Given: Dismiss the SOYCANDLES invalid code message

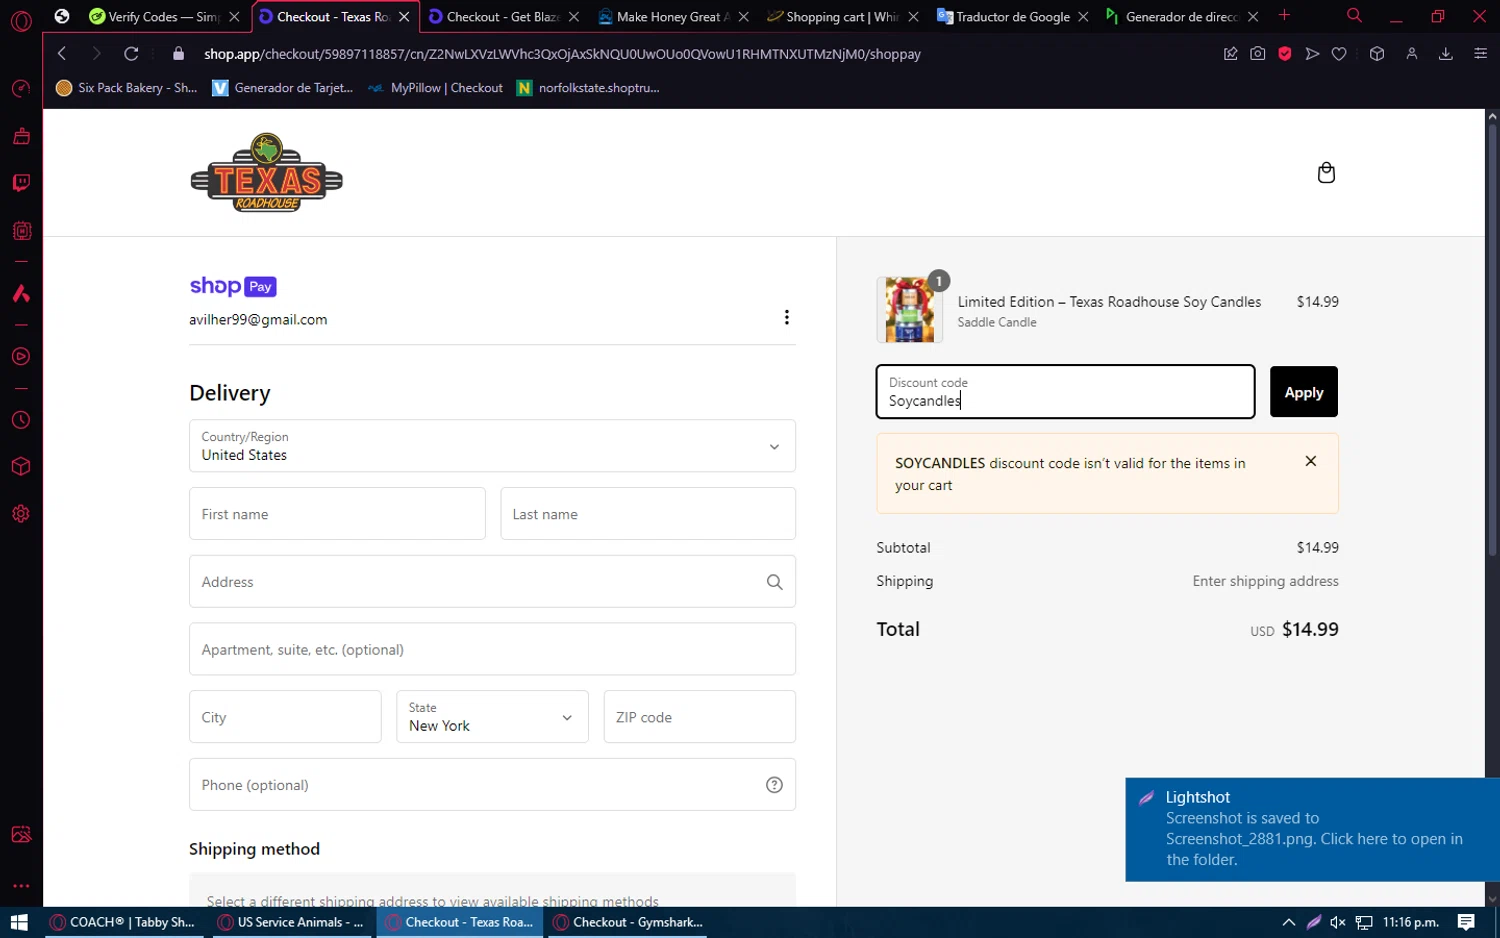Looking at the screenshot, I should point(1311,461).
